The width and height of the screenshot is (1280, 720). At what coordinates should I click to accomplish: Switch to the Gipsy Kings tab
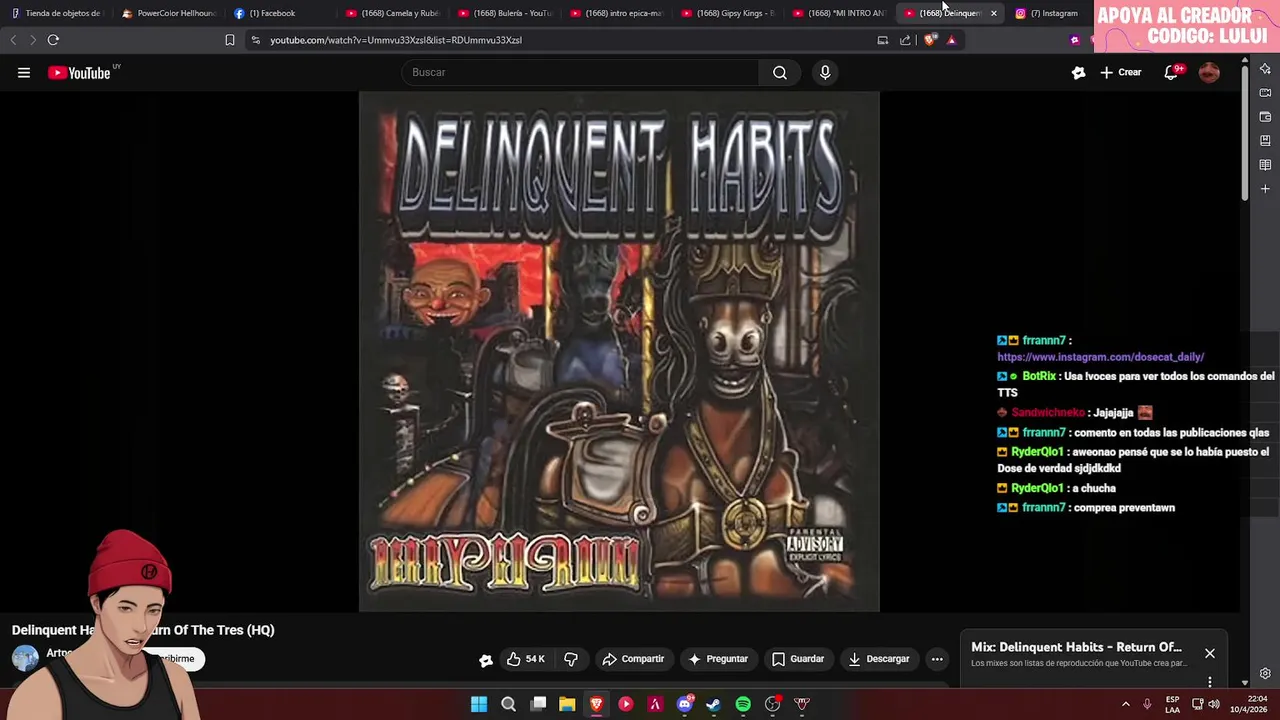tap(727, 13)
